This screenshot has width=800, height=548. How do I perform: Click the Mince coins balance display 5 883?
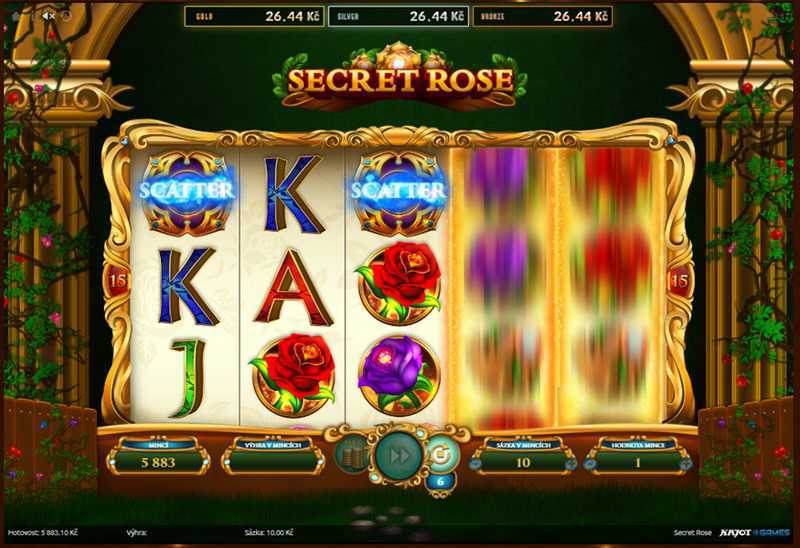158,463
